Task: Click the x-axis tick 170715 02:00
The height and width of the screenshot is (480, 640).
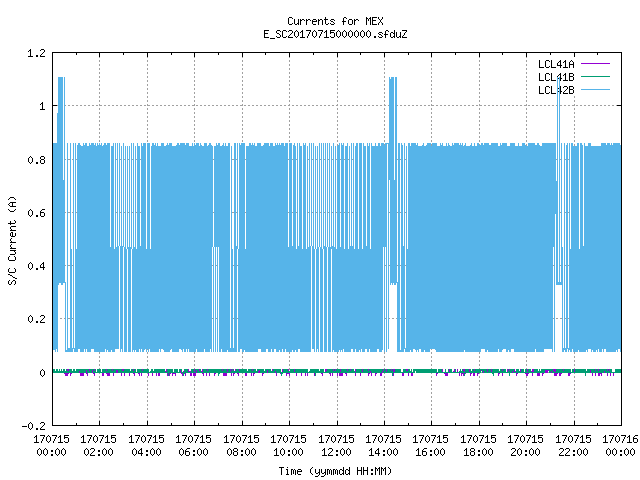Action: pyautogui.click(x=99, y=446)
